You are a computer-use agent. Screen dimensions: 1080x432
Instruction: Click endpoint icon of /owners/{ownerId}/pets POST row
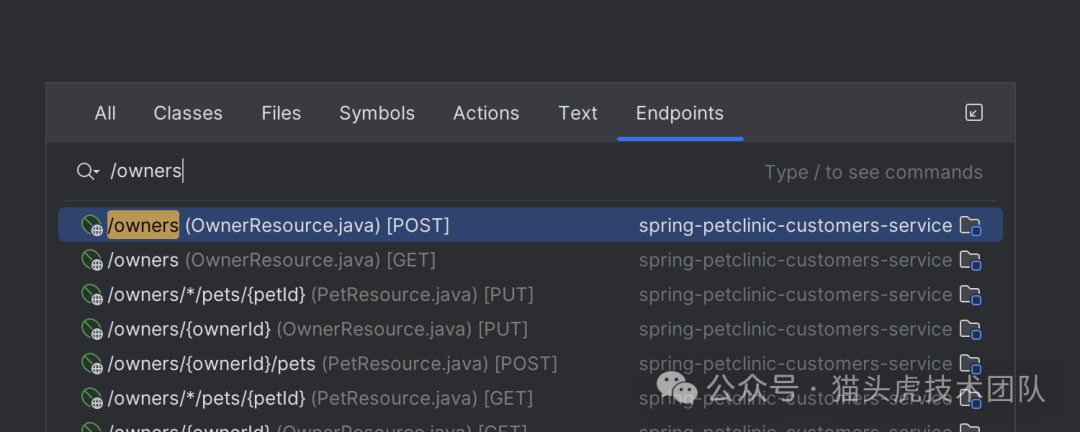coord(92,364)
